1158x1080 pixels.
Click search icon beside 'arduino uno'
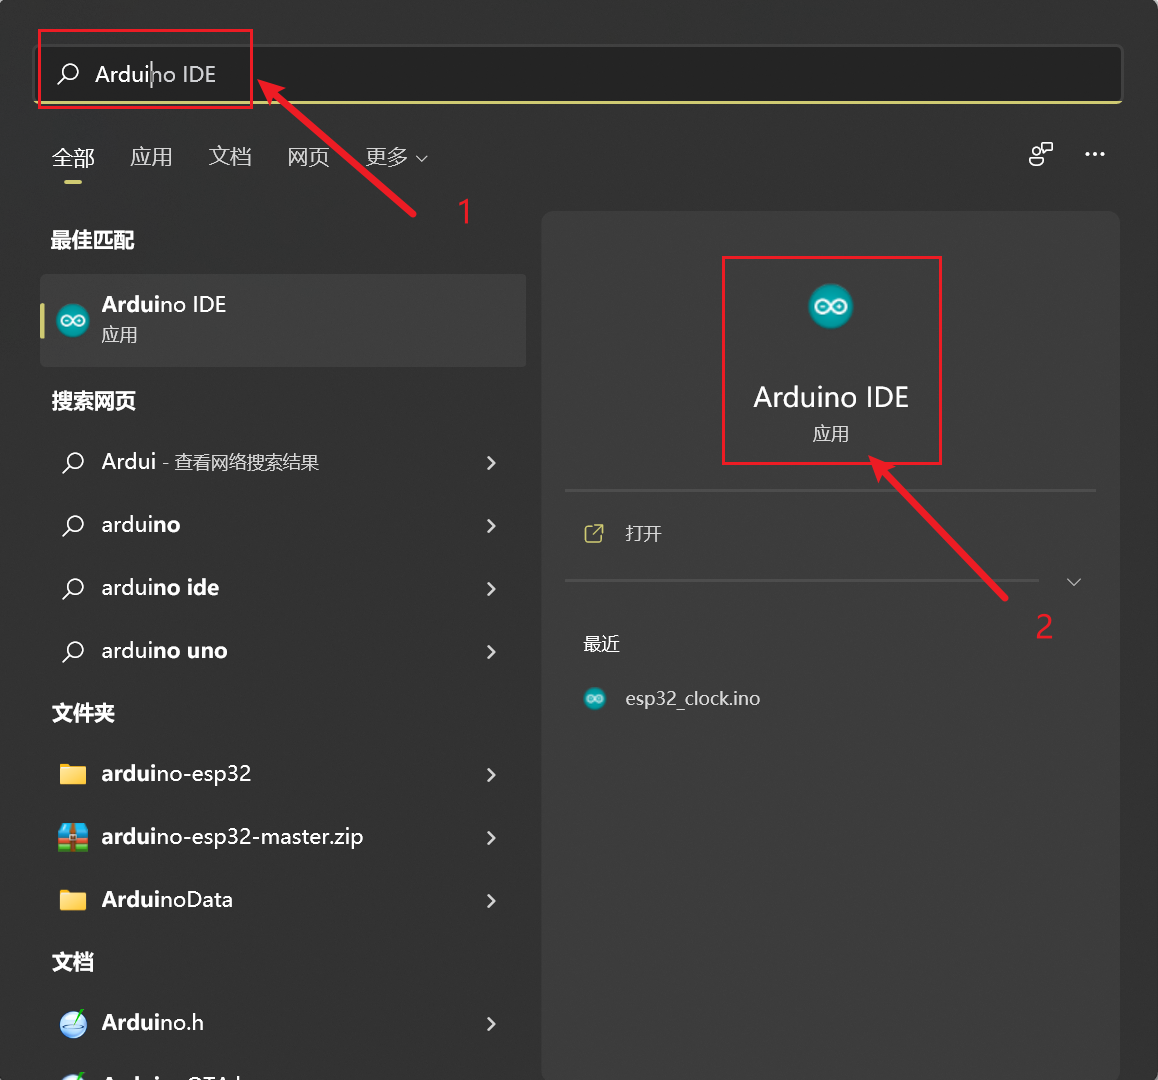point(73,651)
